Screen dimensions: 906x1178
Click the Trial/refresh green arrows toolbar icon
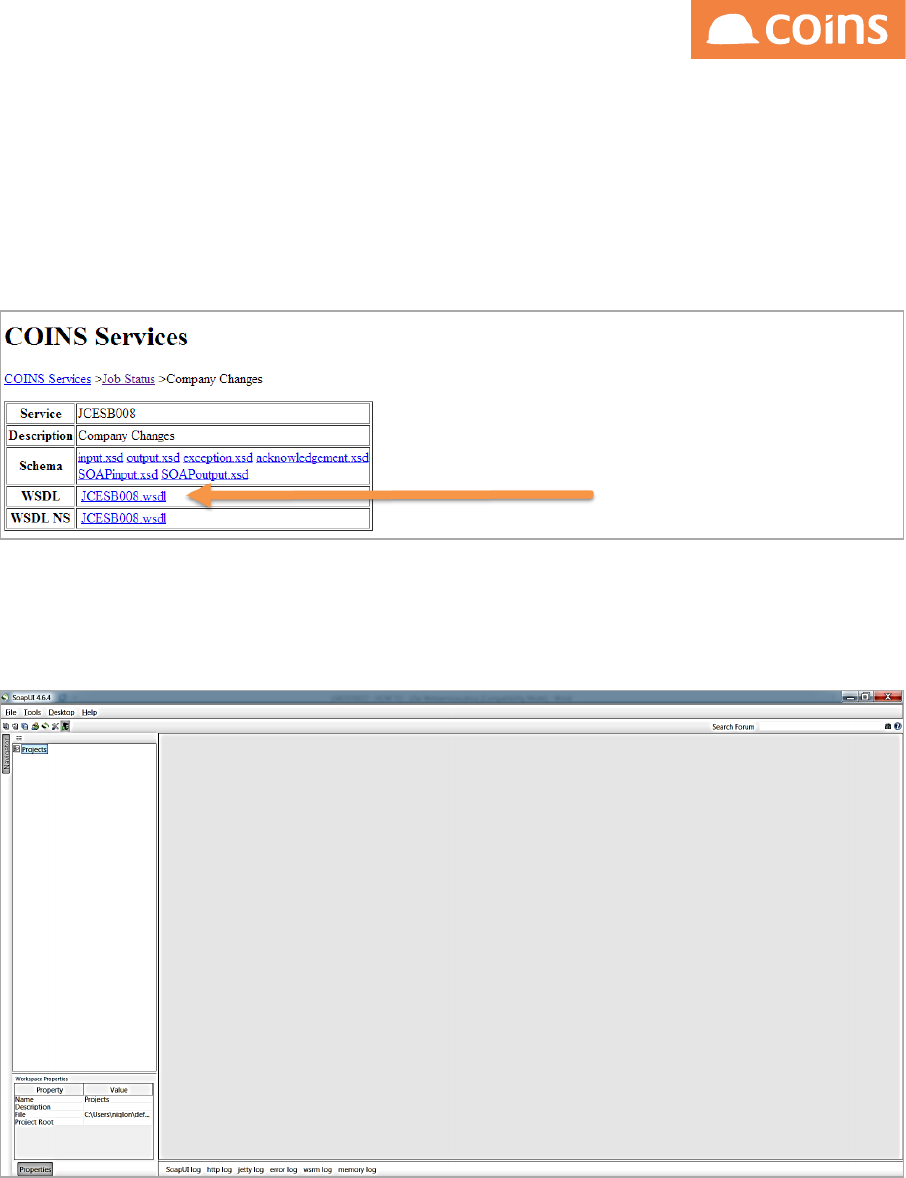(45, 726)
